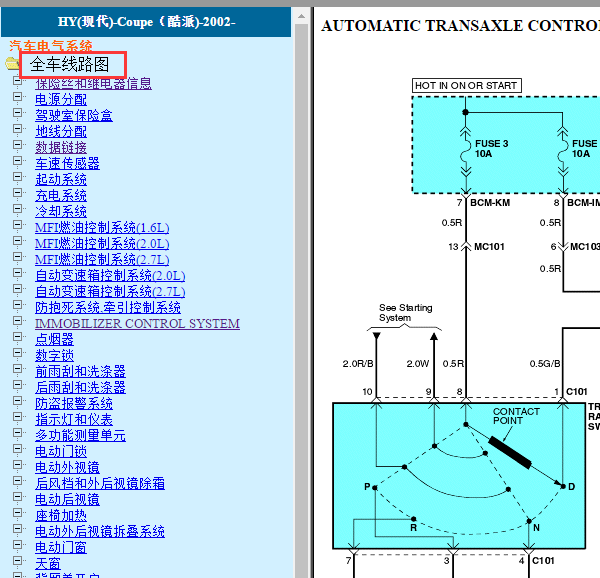Collapse tree node beside 数字锁
Image resolution: width=600 pixels, height=578 pixels.
click(17, 353)
